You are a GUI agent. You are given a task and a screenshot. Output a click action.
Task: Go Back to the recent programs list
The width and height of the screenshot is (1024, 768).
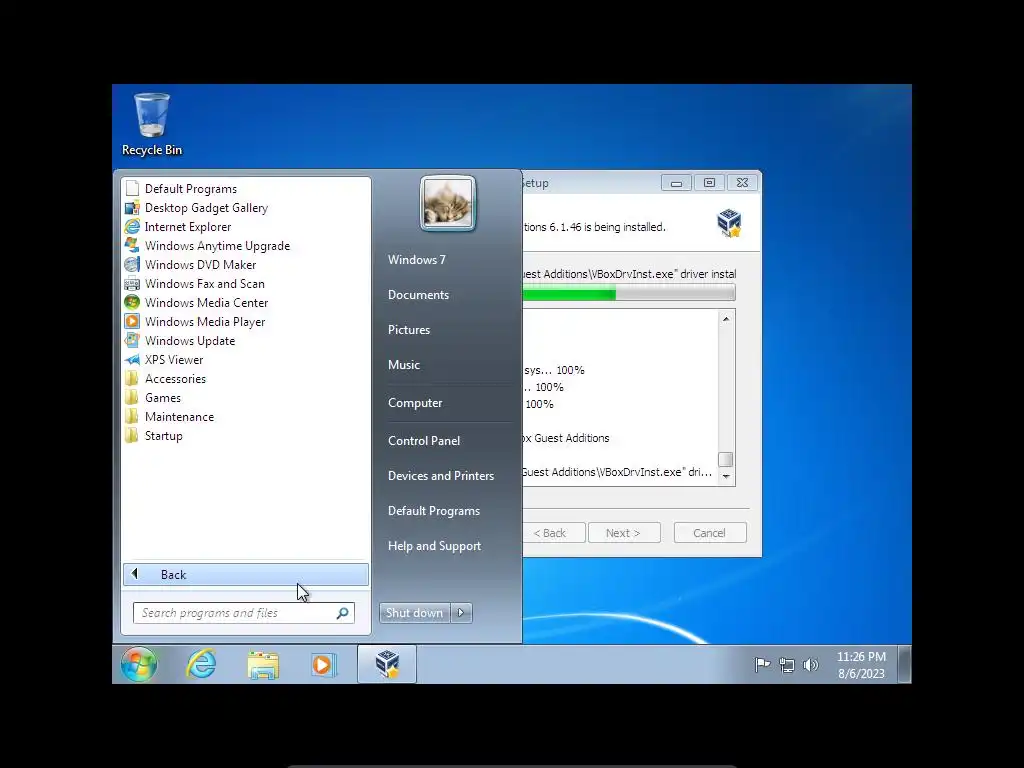246,575
